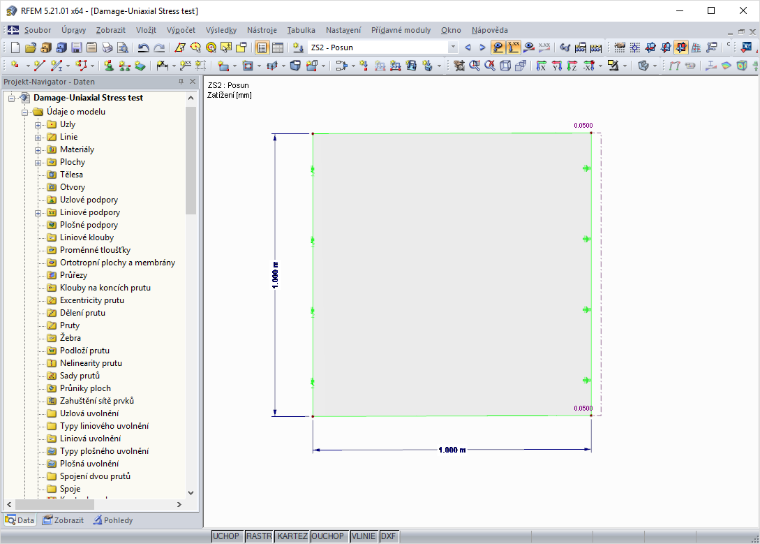The image size is (760, 544).
Task: Open Print preview magnifier-page icon
Action: 123,48
